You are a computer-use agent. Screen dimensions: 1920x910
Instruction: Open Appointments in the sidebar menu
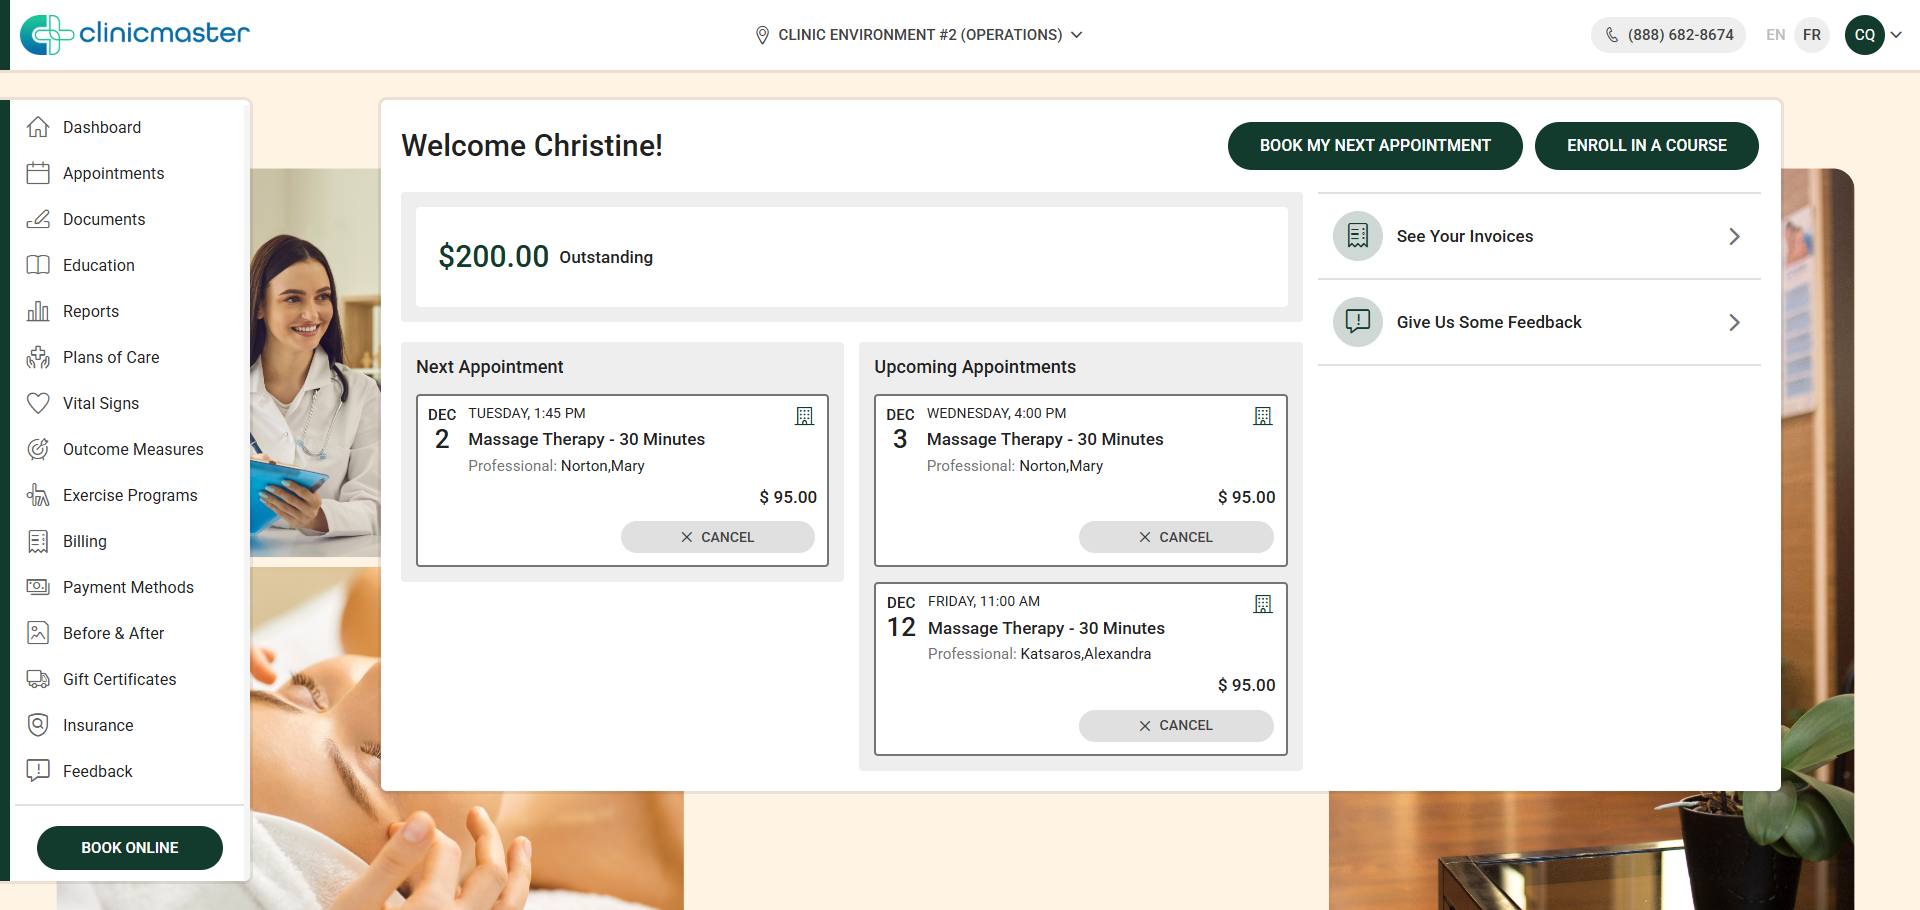click(113, 173)
